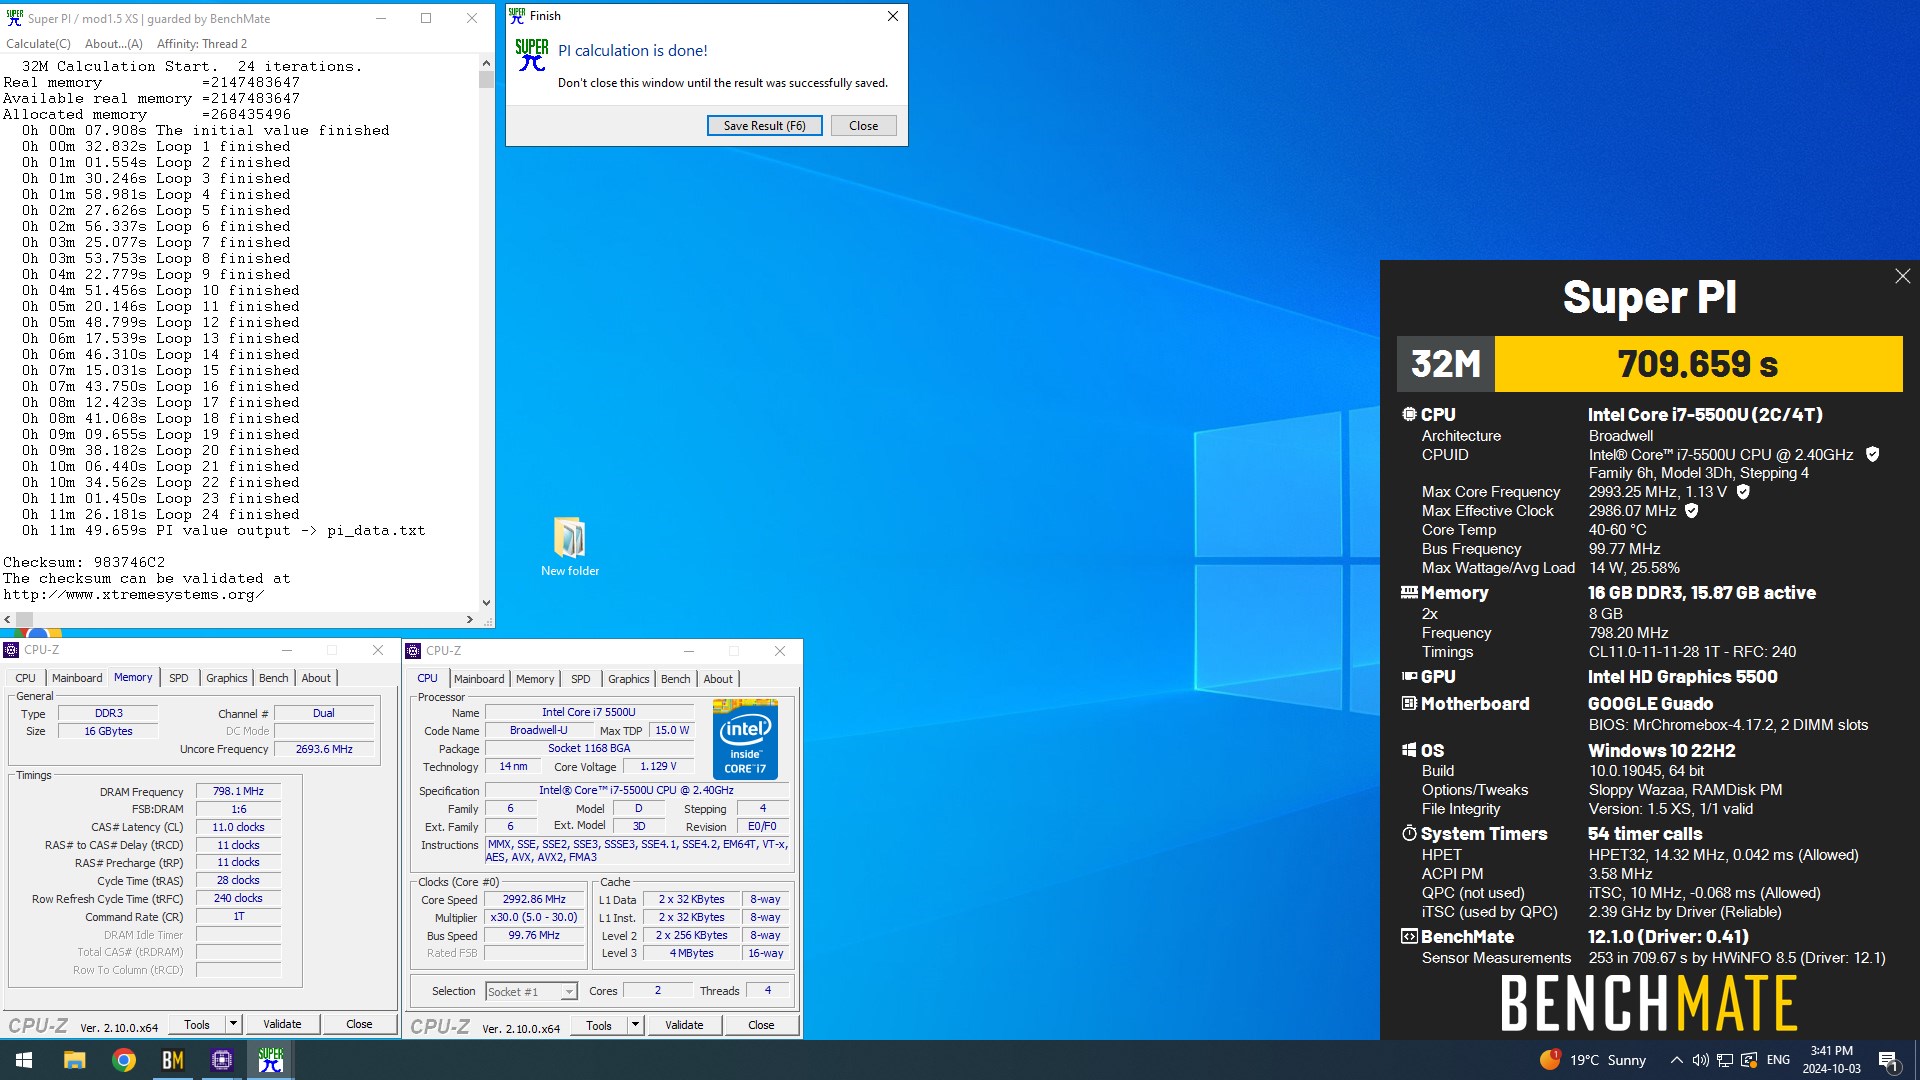Click Super PI vertical scrollbar down arrow

[x=486, y=603]
